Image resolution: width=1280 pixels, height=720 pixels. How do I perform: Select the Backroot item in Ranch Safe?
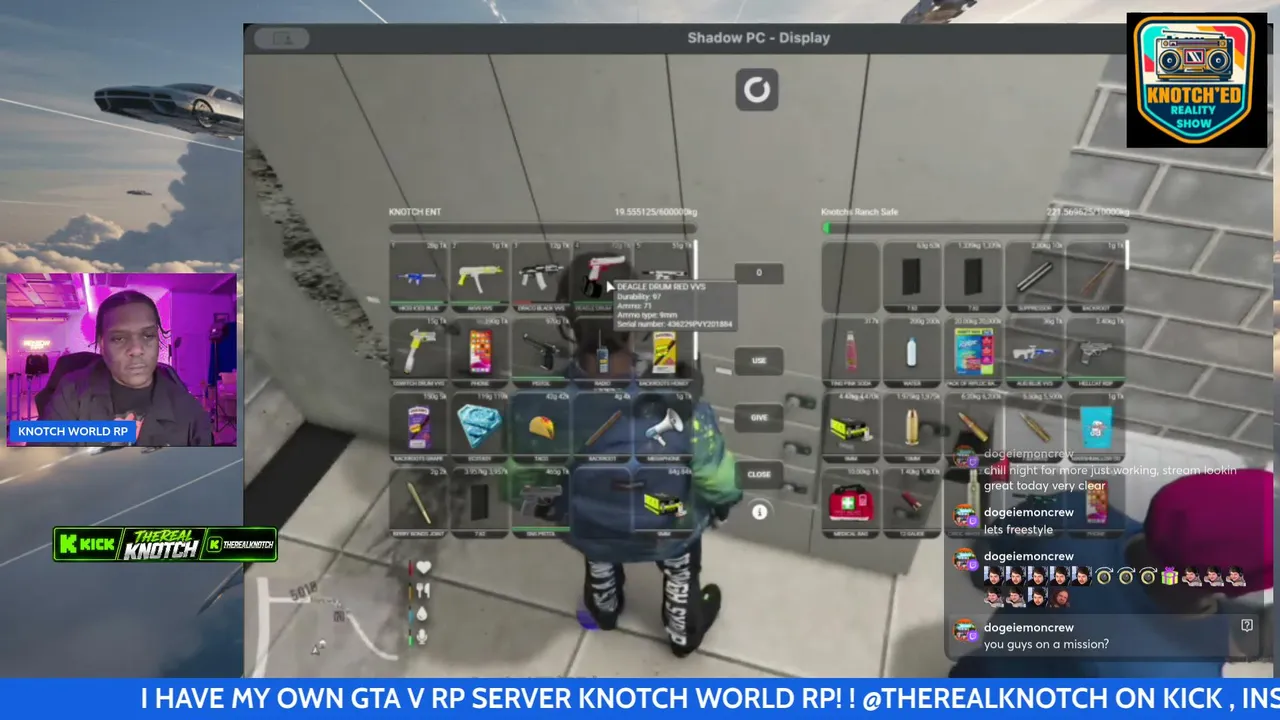pyautogui.click(x=1095, y=277)
